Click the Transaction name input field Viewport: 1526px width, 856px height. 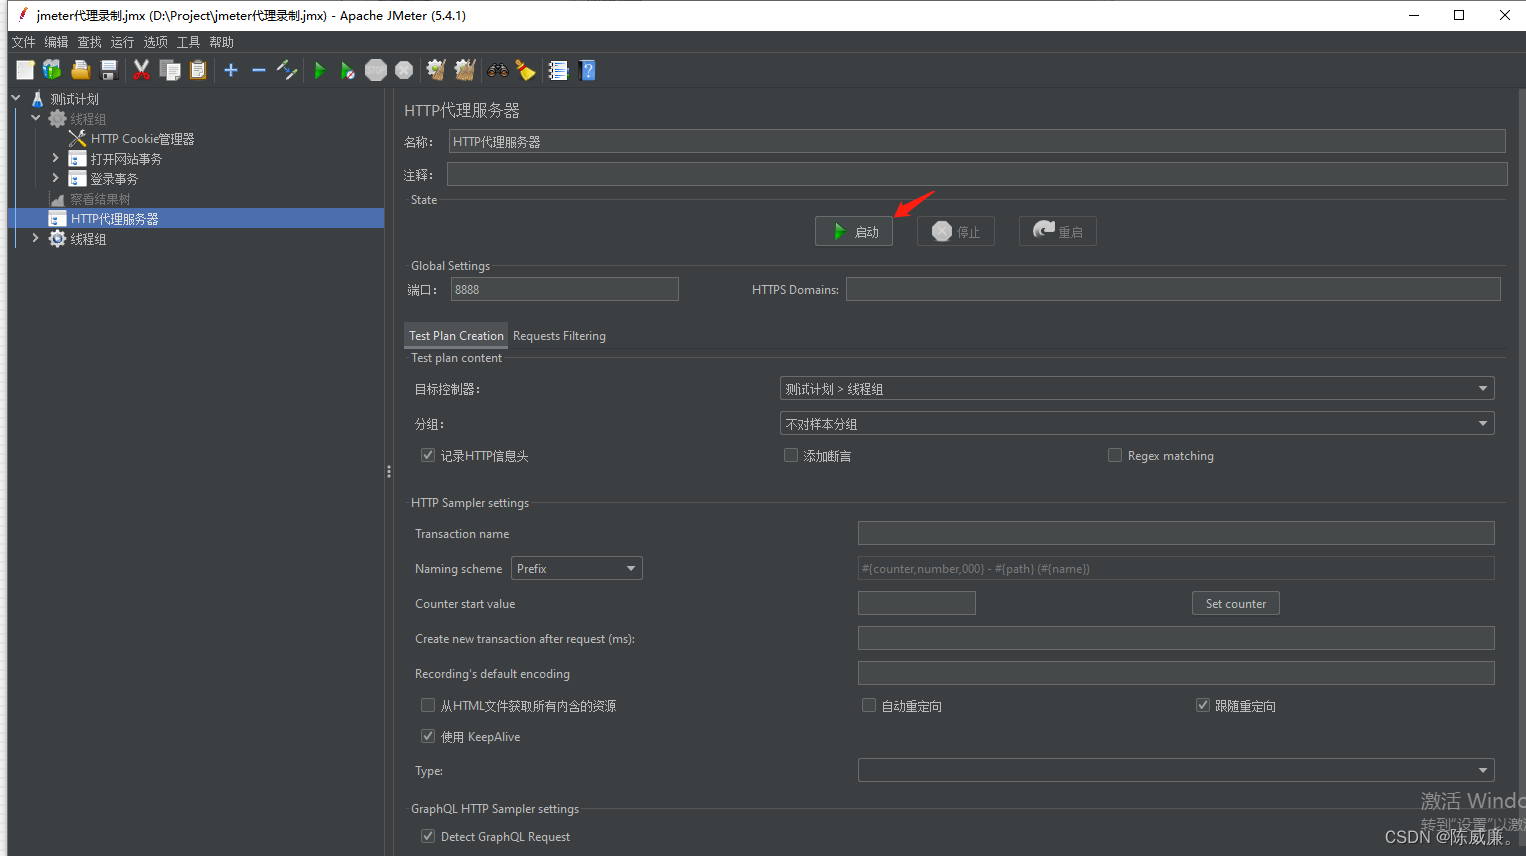pos(1176,533)
